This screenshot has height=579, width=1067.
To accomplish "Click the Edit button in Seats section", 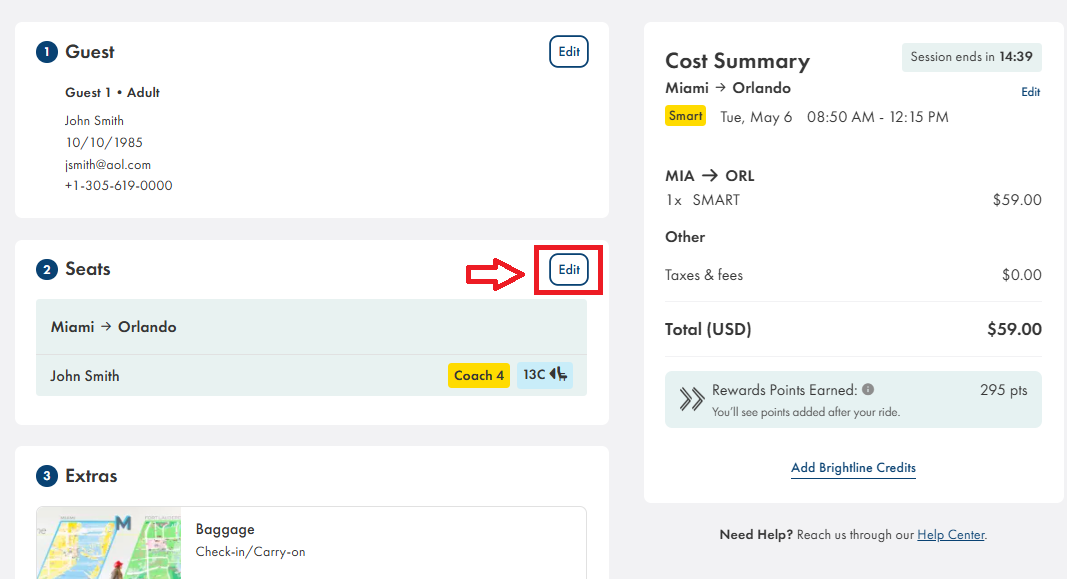I will (568, 270).
